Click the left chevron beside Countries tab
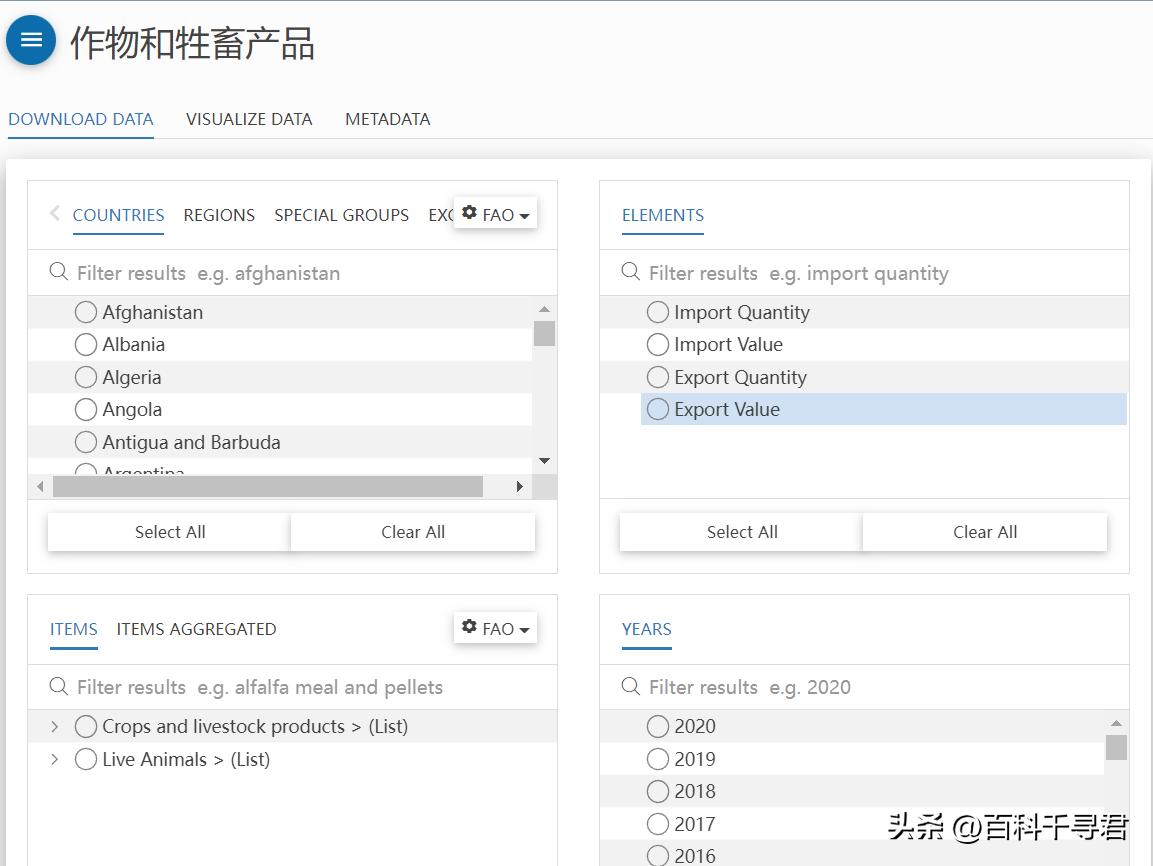The height and width of the screenshot is (866, 1153). (54, 213)
